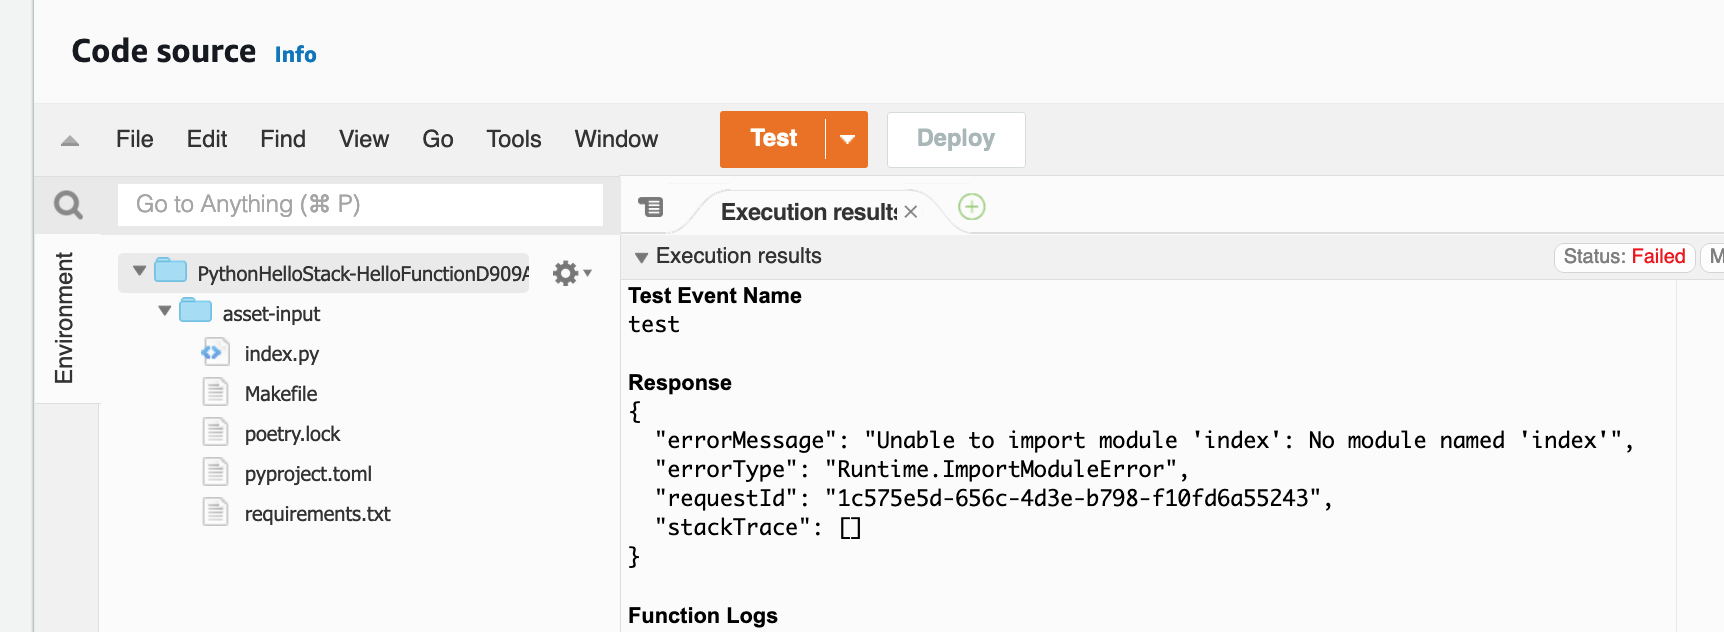The height and width of the screenshot is (632, 1724).
Task: Add a new tab with plus icon
Action: [x=972, y=207]
